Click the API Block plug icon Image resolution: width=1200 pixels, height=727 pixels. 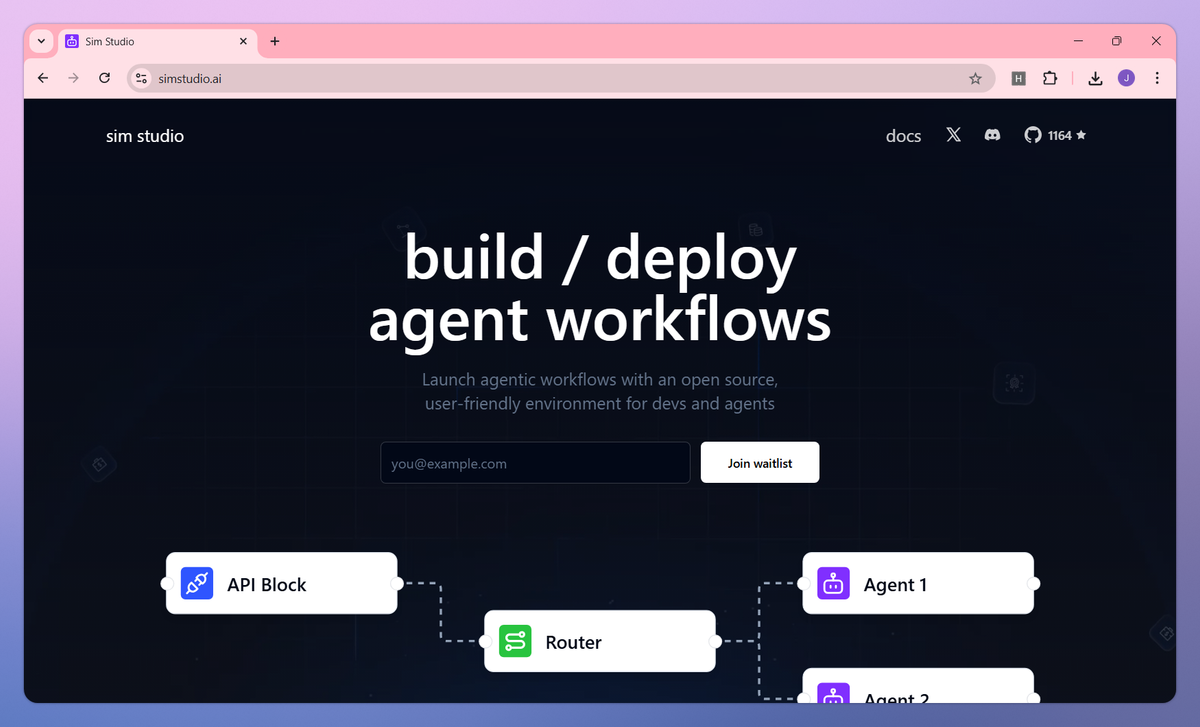coord(197,584)
